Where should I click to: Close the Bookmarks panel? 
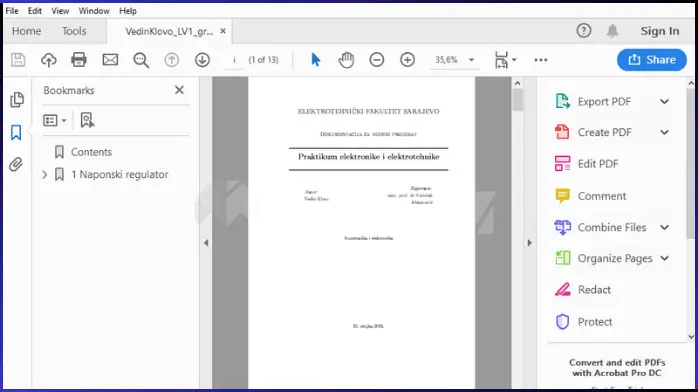tap(179, 90)
